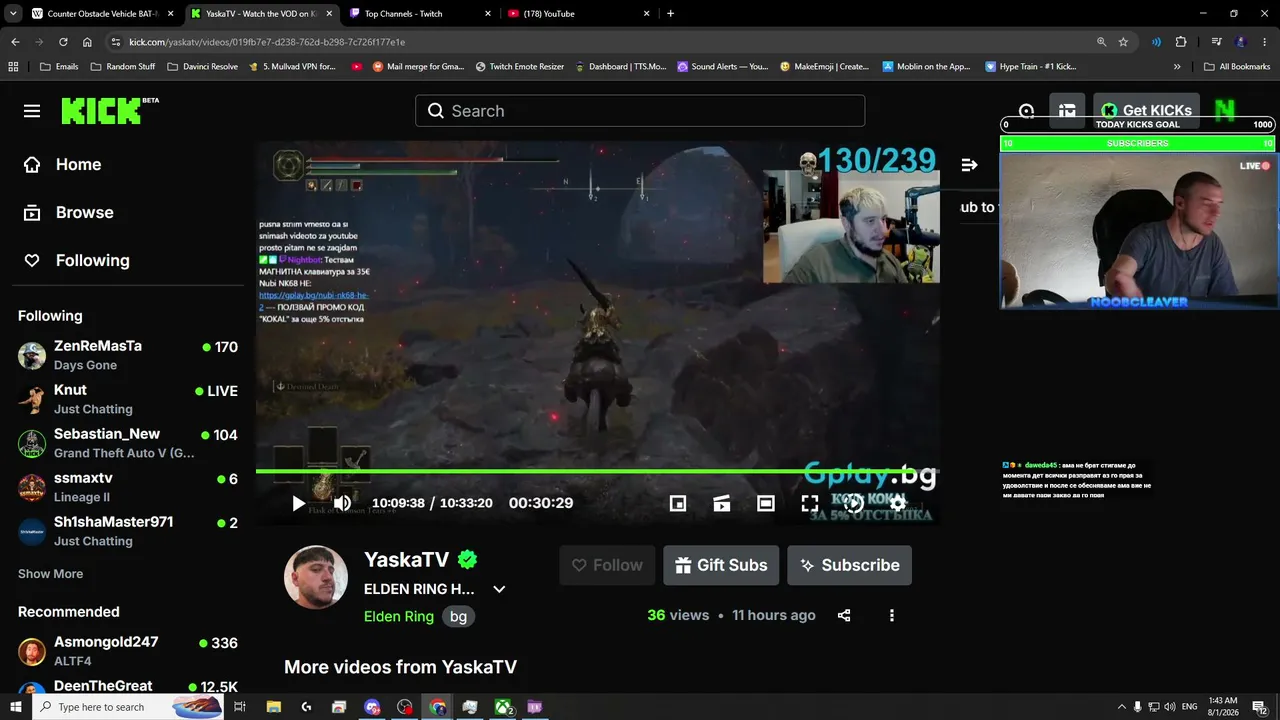Click the bg language tag
Screen dimensions: 1280x720
(458, 617)
